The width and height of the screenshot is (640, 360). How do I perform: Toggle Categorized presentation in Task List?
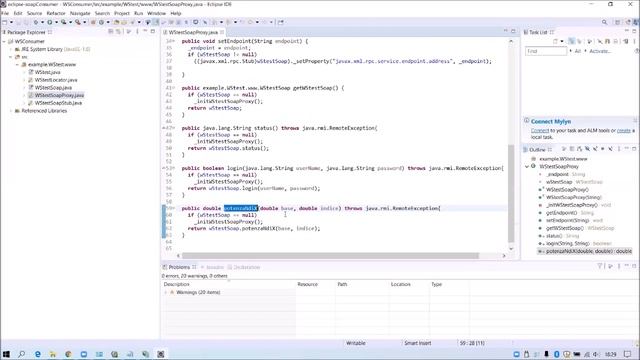571,41
